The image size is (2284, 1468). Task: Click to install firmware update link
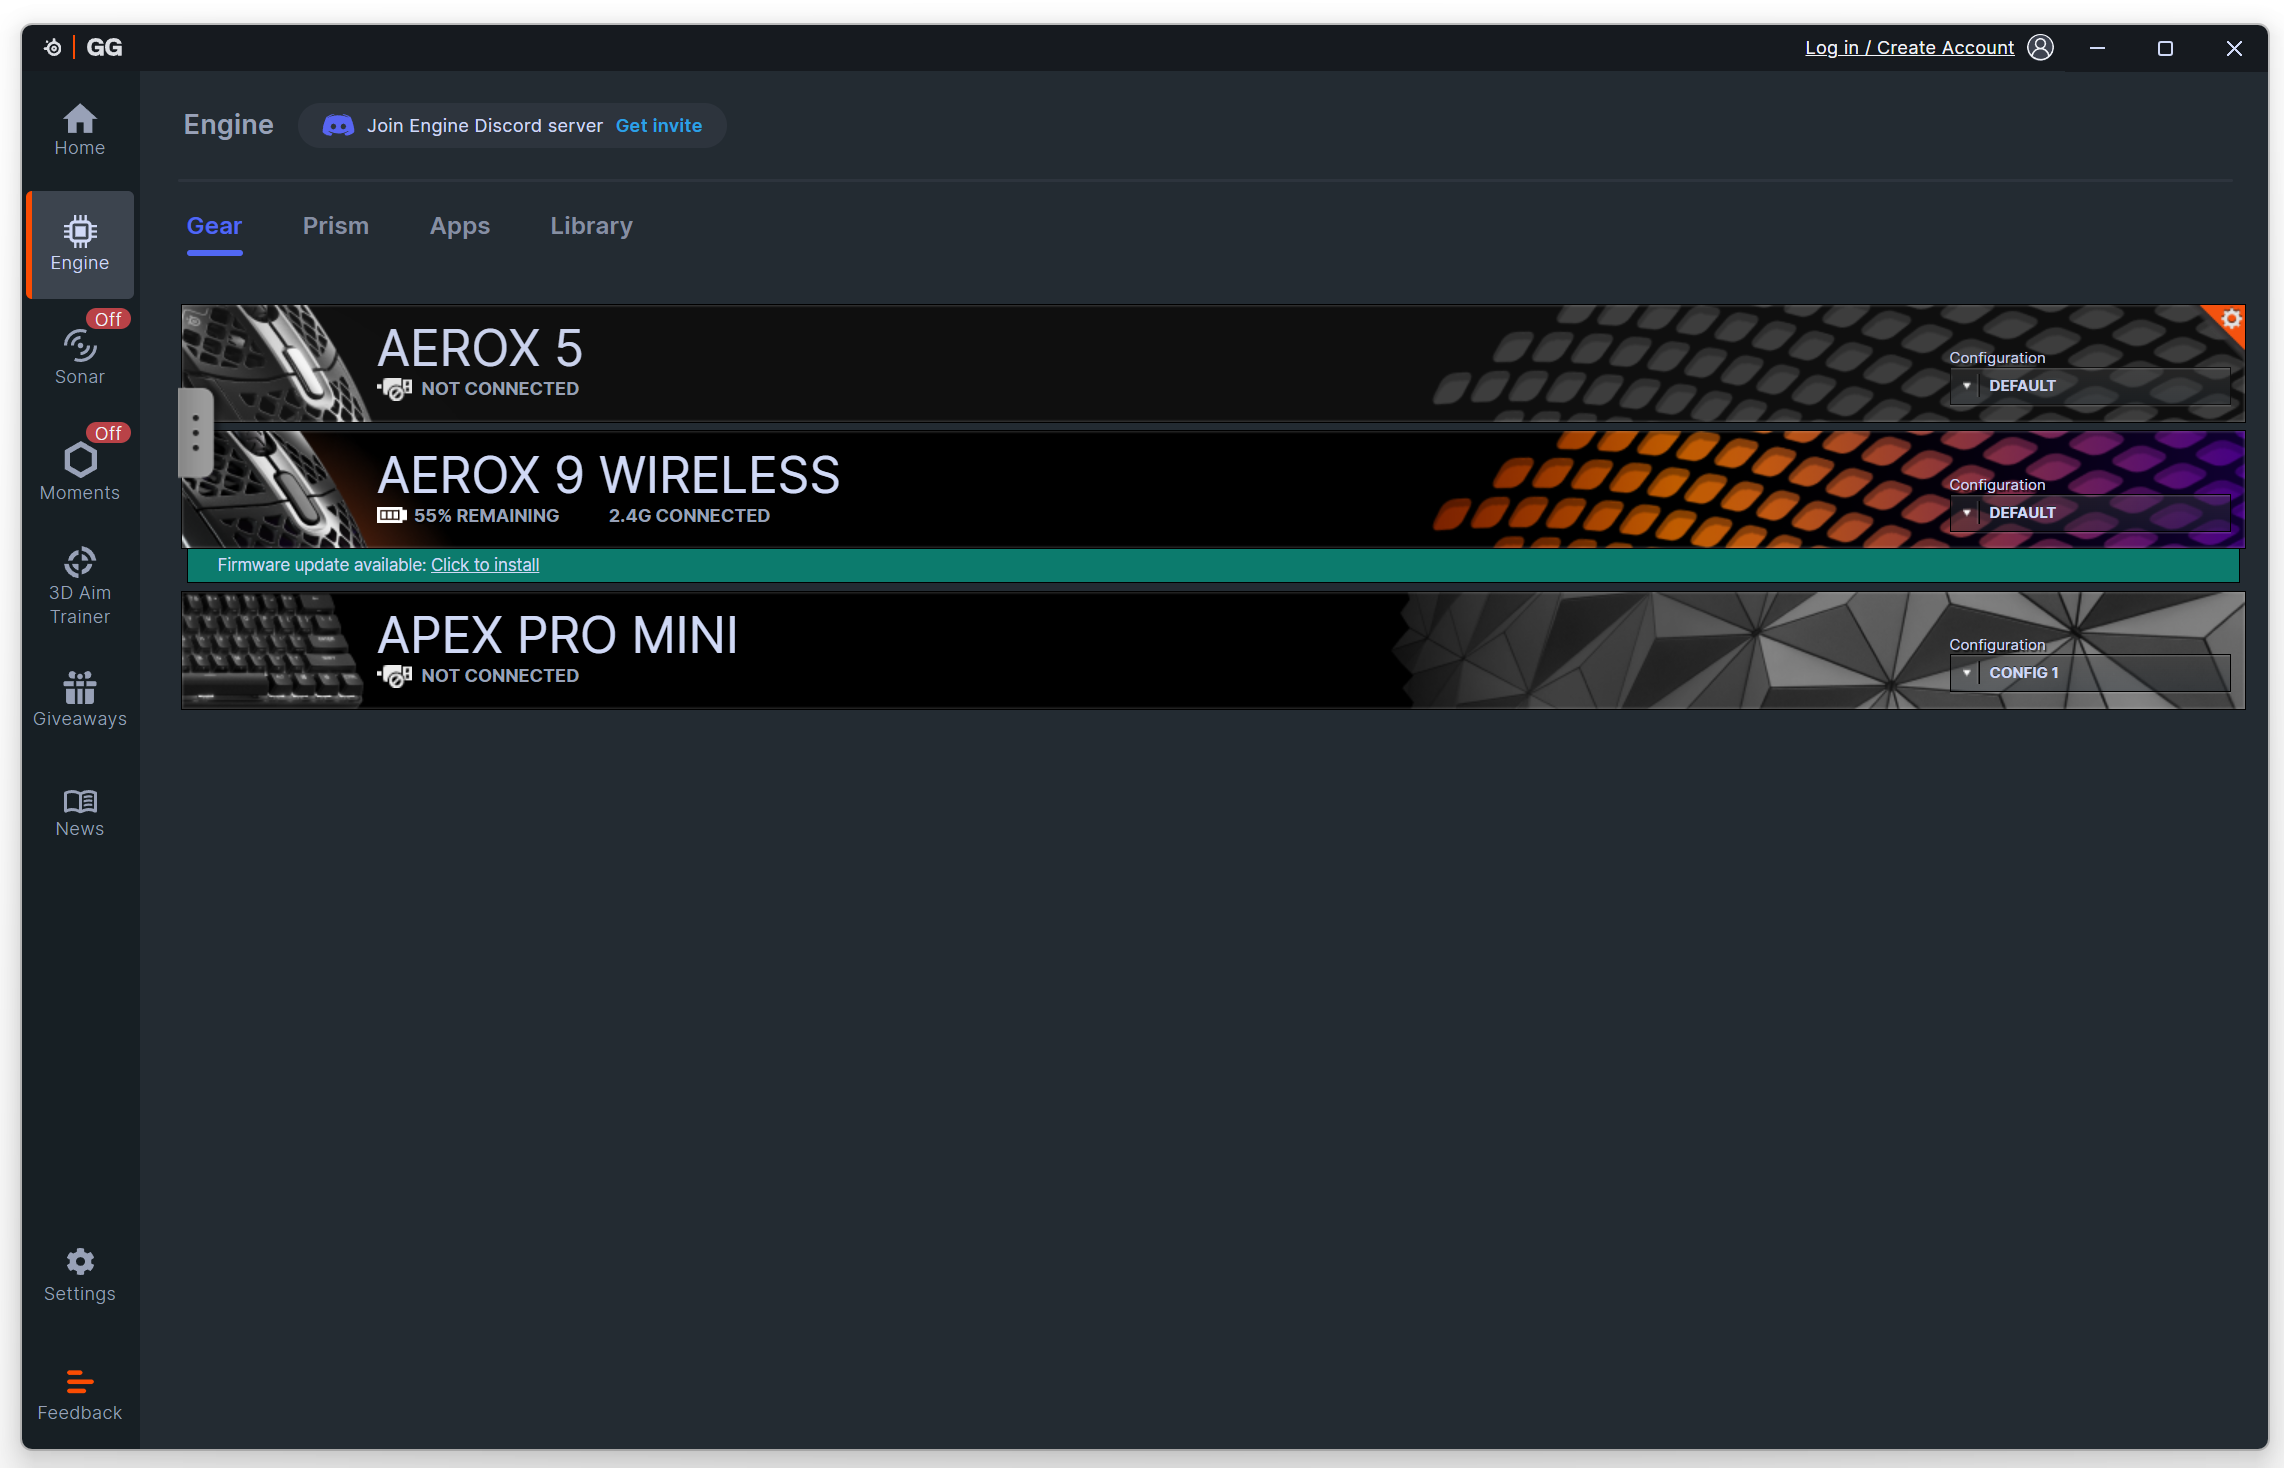pyautogui.click(x=485, y=565)
